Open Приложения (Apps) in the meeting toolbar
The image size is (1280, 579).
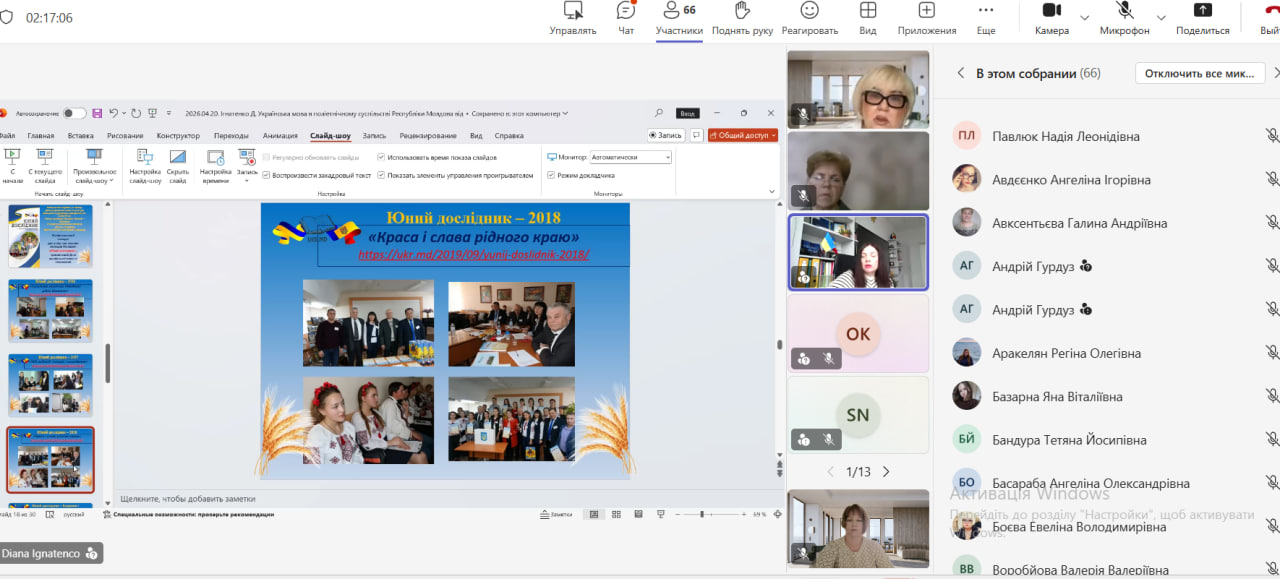927,11
